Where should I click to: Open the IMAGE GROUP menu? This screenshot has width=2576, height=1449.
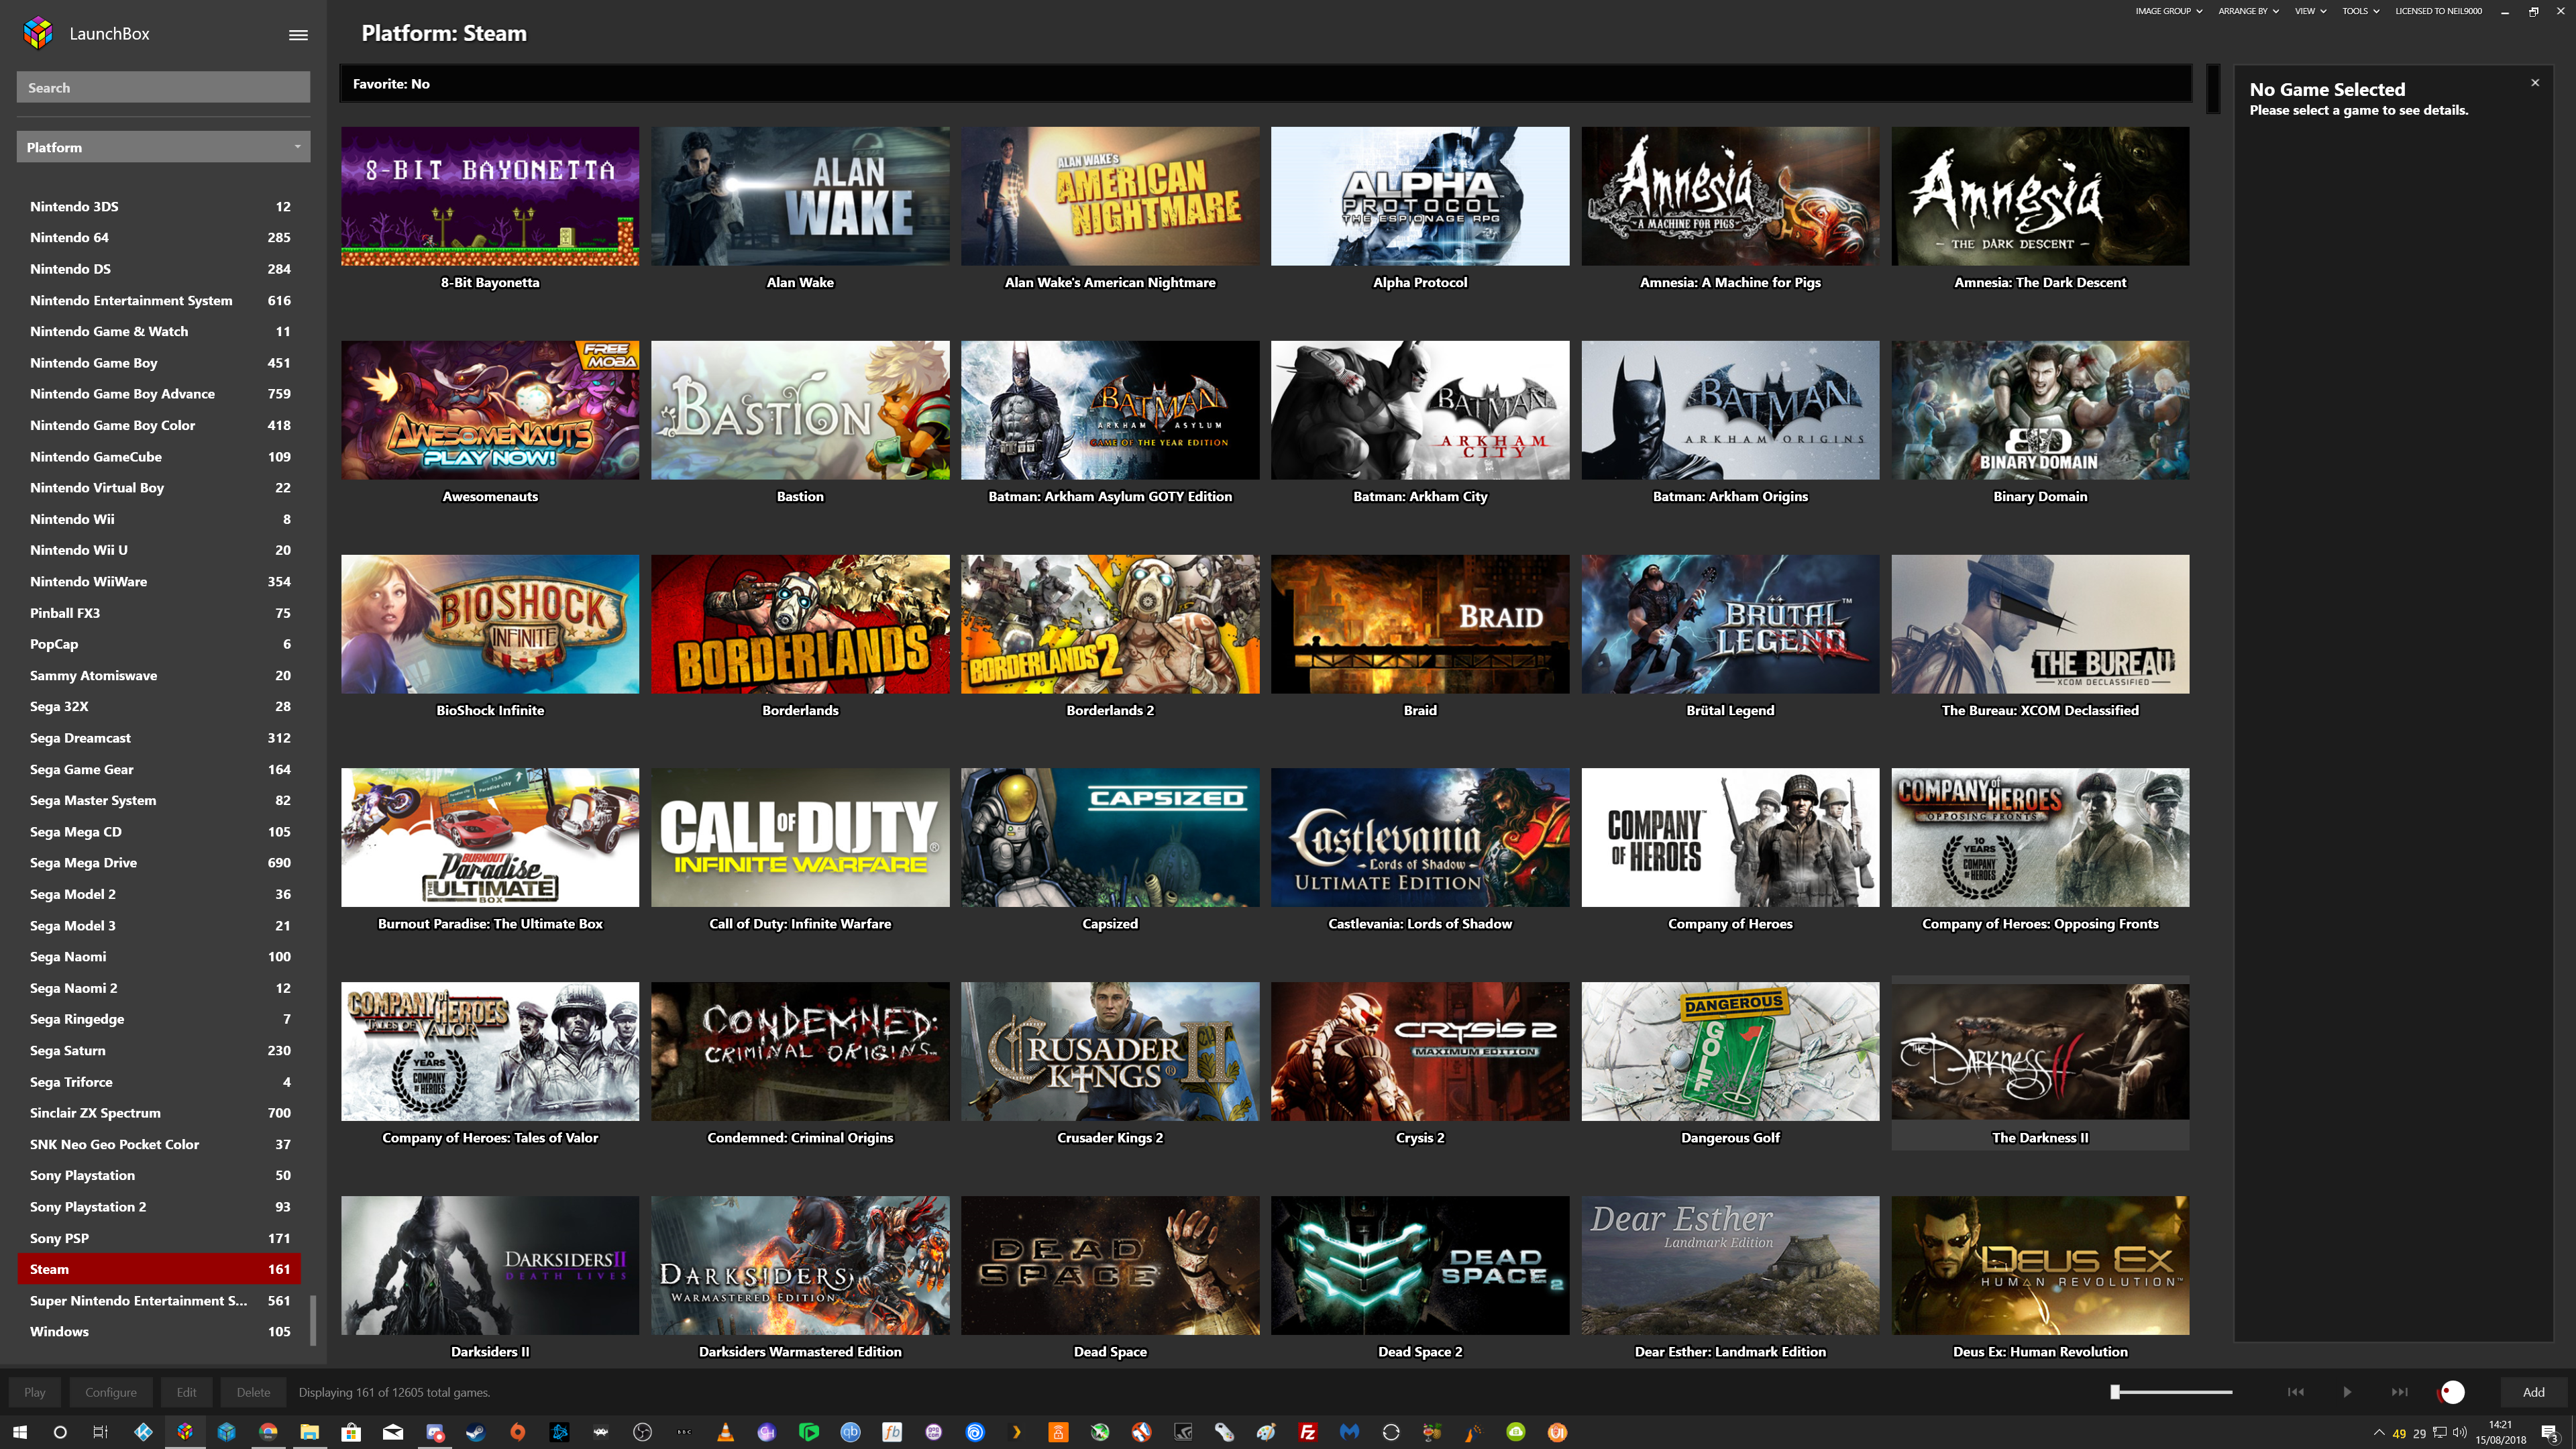2168,11
